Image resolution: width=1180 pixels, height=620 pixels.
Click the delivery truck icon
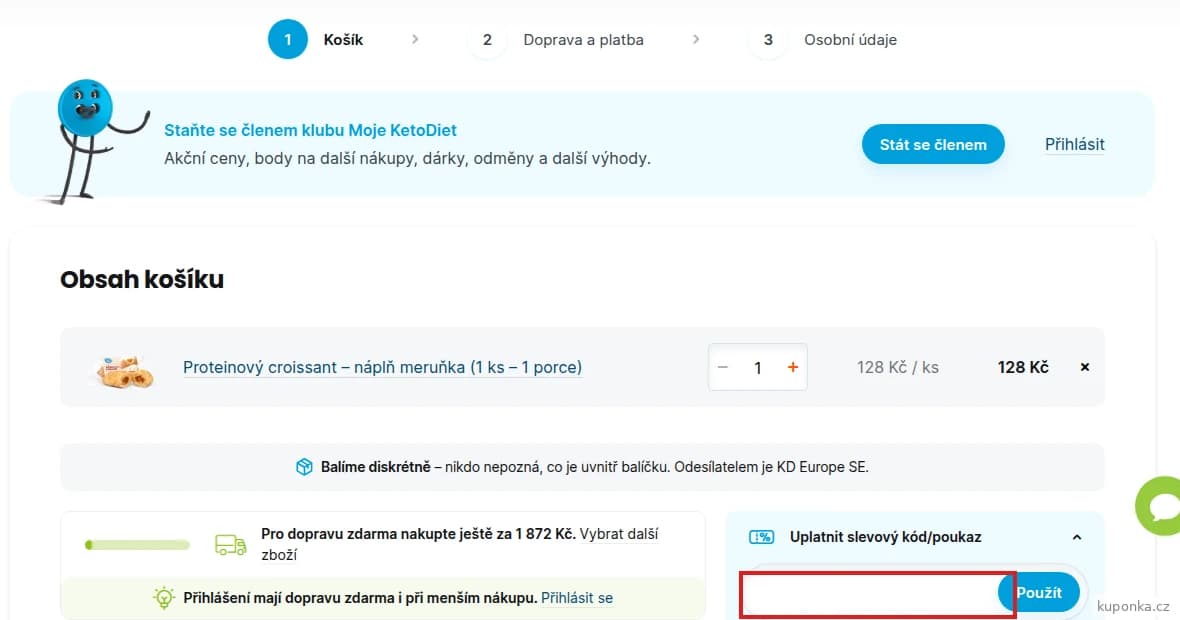point(230,545)
